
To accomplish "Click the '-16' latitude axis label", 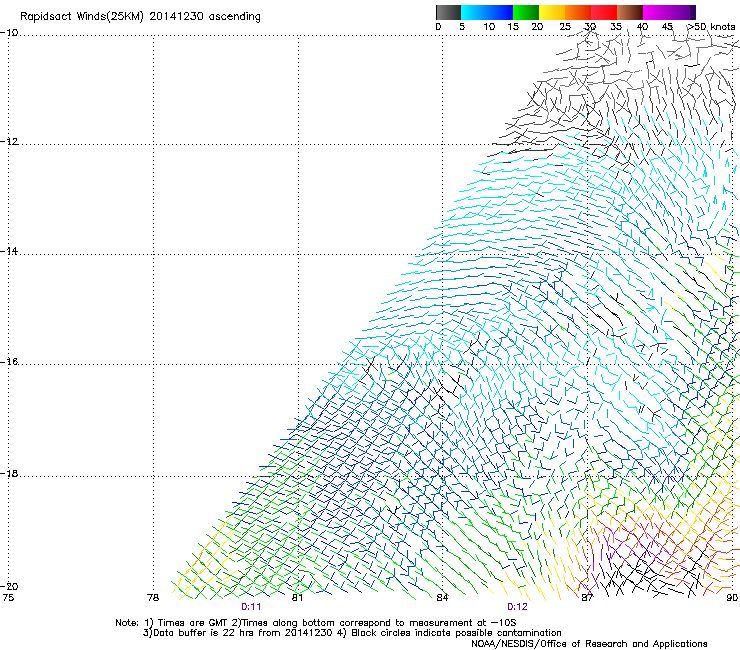I will [9, 362].
